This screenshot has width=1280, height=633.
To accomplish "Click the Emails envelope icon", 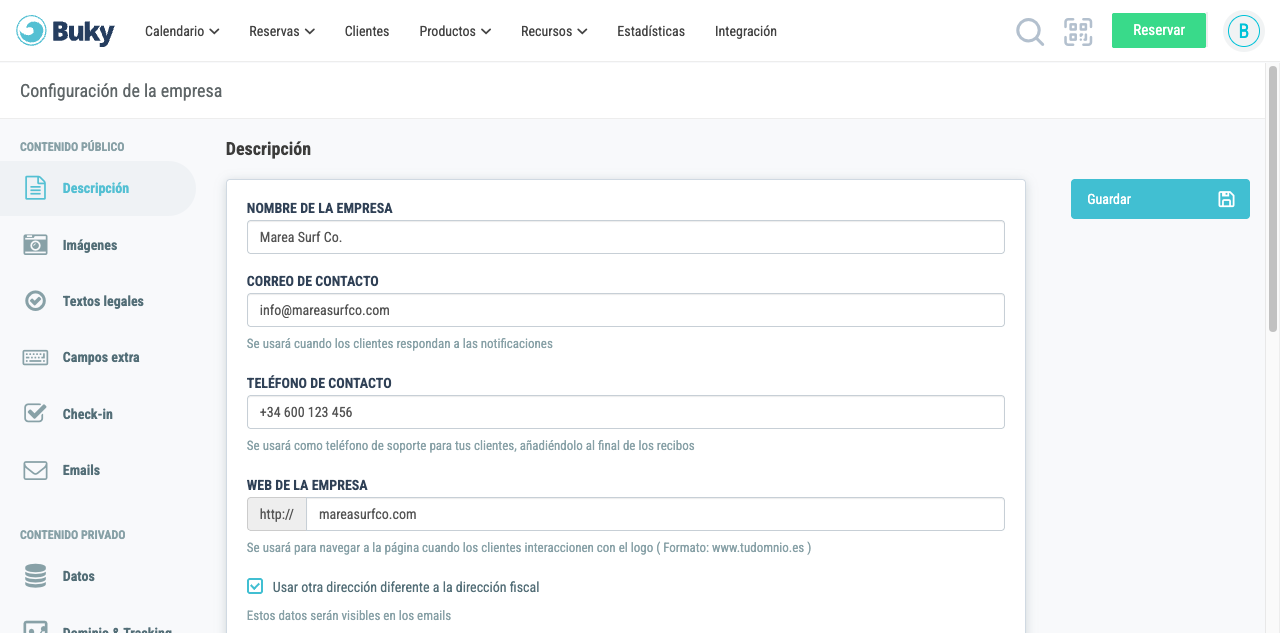I will [35, 470].
